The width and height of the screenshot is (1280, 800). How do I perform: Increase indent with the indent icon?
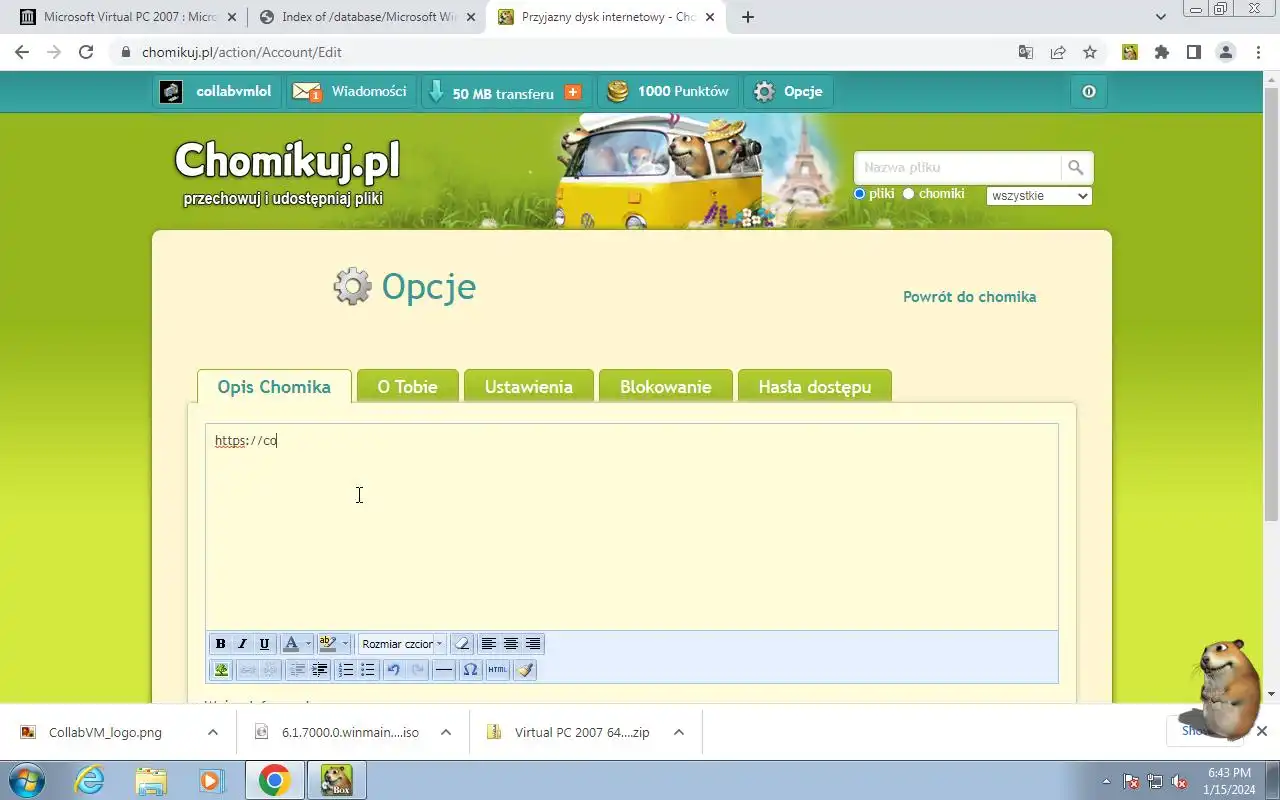click(x=320, y=670)
